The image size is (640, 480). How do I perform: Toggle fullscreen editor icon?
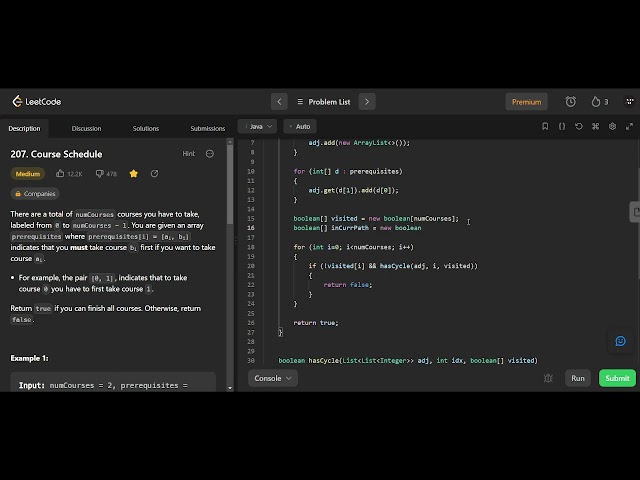click(629, 127)
